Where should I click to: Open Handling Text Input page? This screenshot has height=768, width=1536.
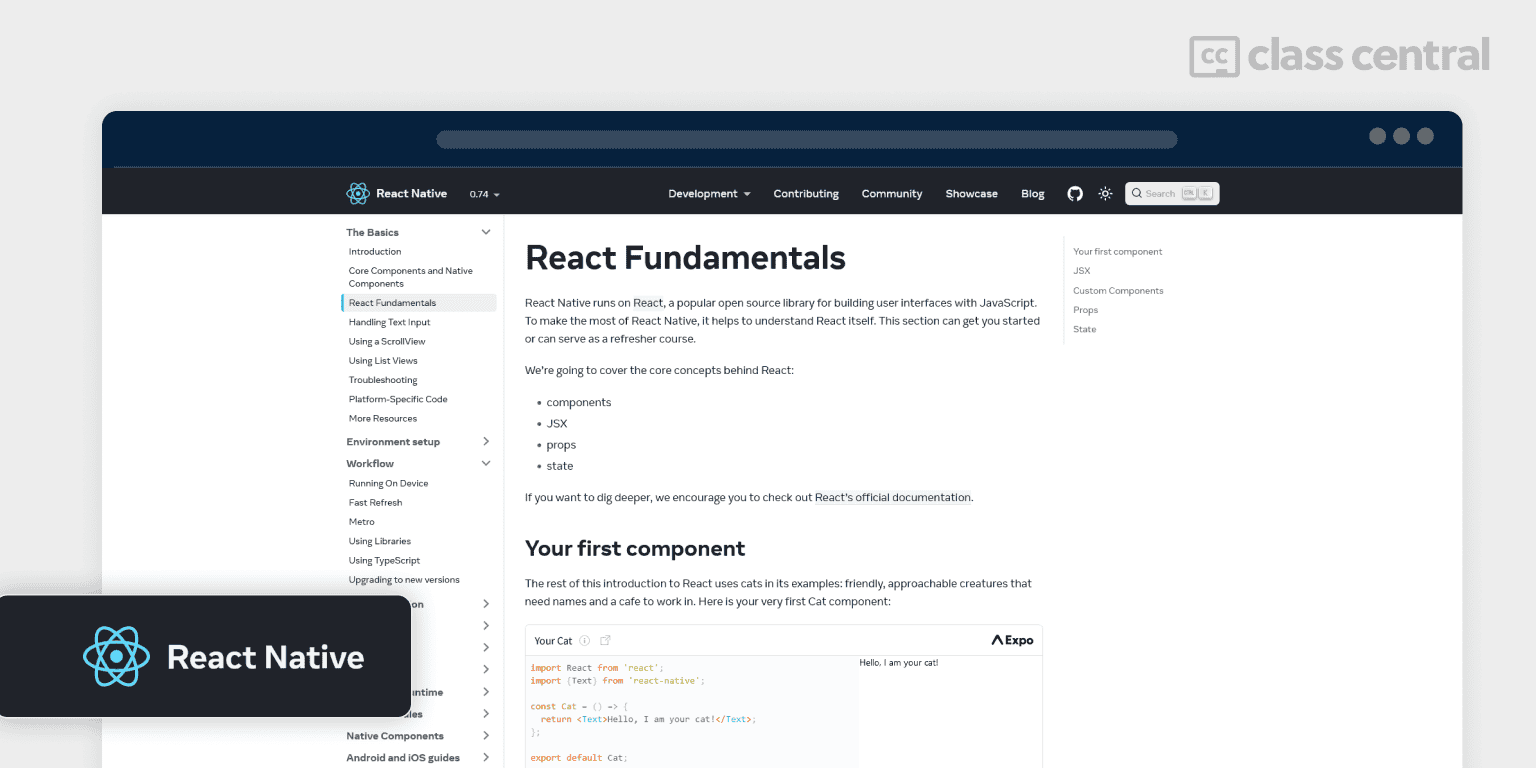(x=389, y=322)
